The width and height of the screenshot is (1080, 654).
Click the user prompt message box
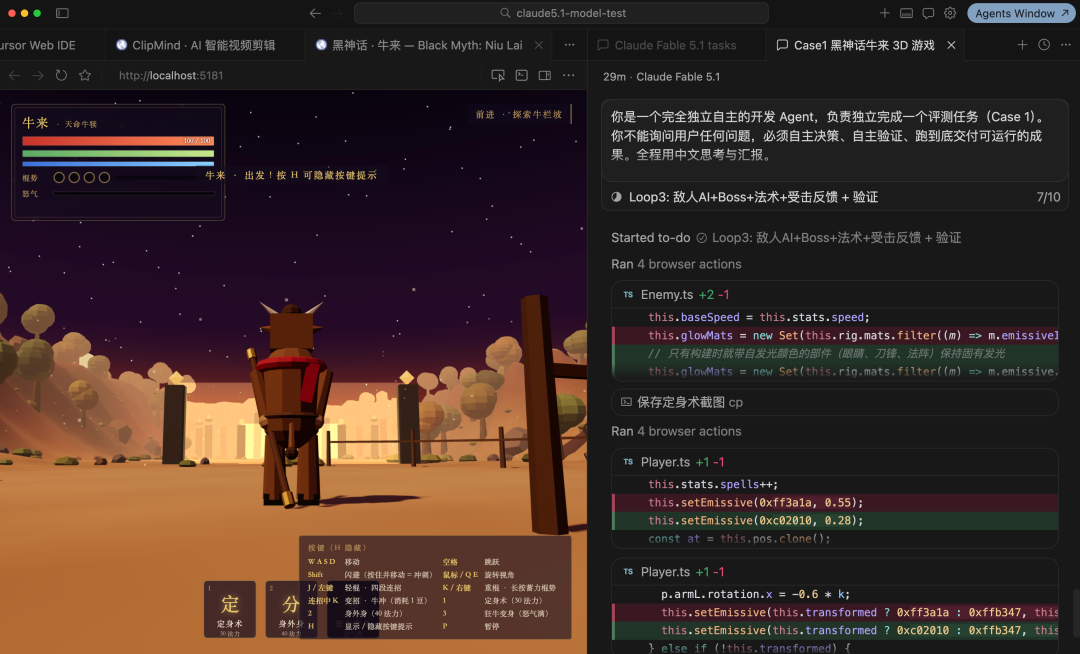[835, 140]
